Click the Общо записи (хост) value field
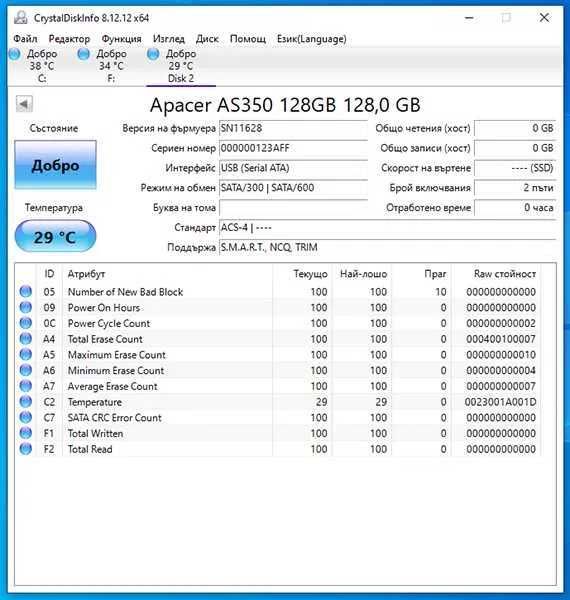The width and height of the screenshot is (570, 600). [515, 148]
